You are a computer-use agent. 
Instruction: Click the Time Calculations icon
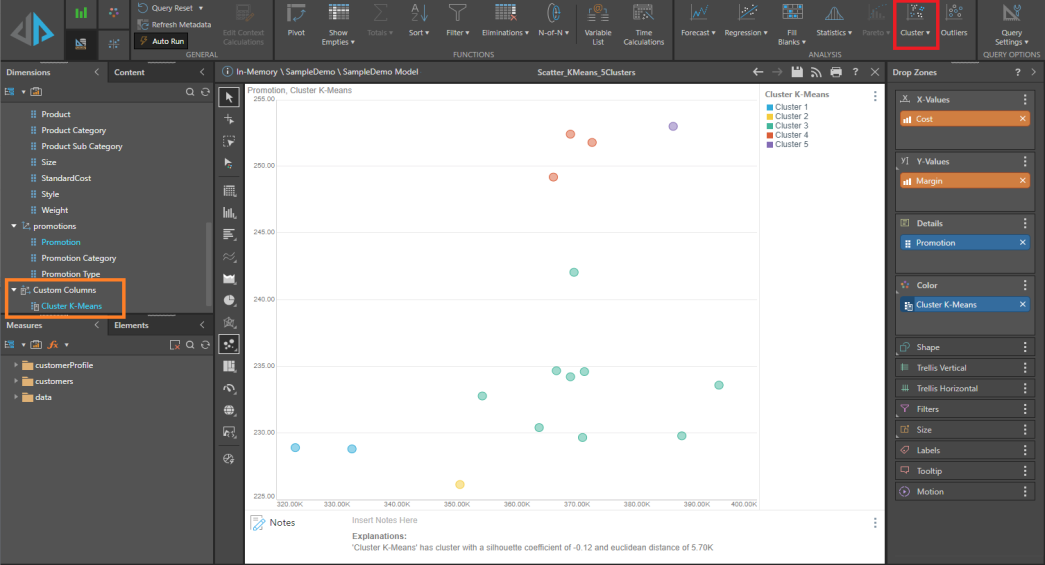tap(643, 24)
